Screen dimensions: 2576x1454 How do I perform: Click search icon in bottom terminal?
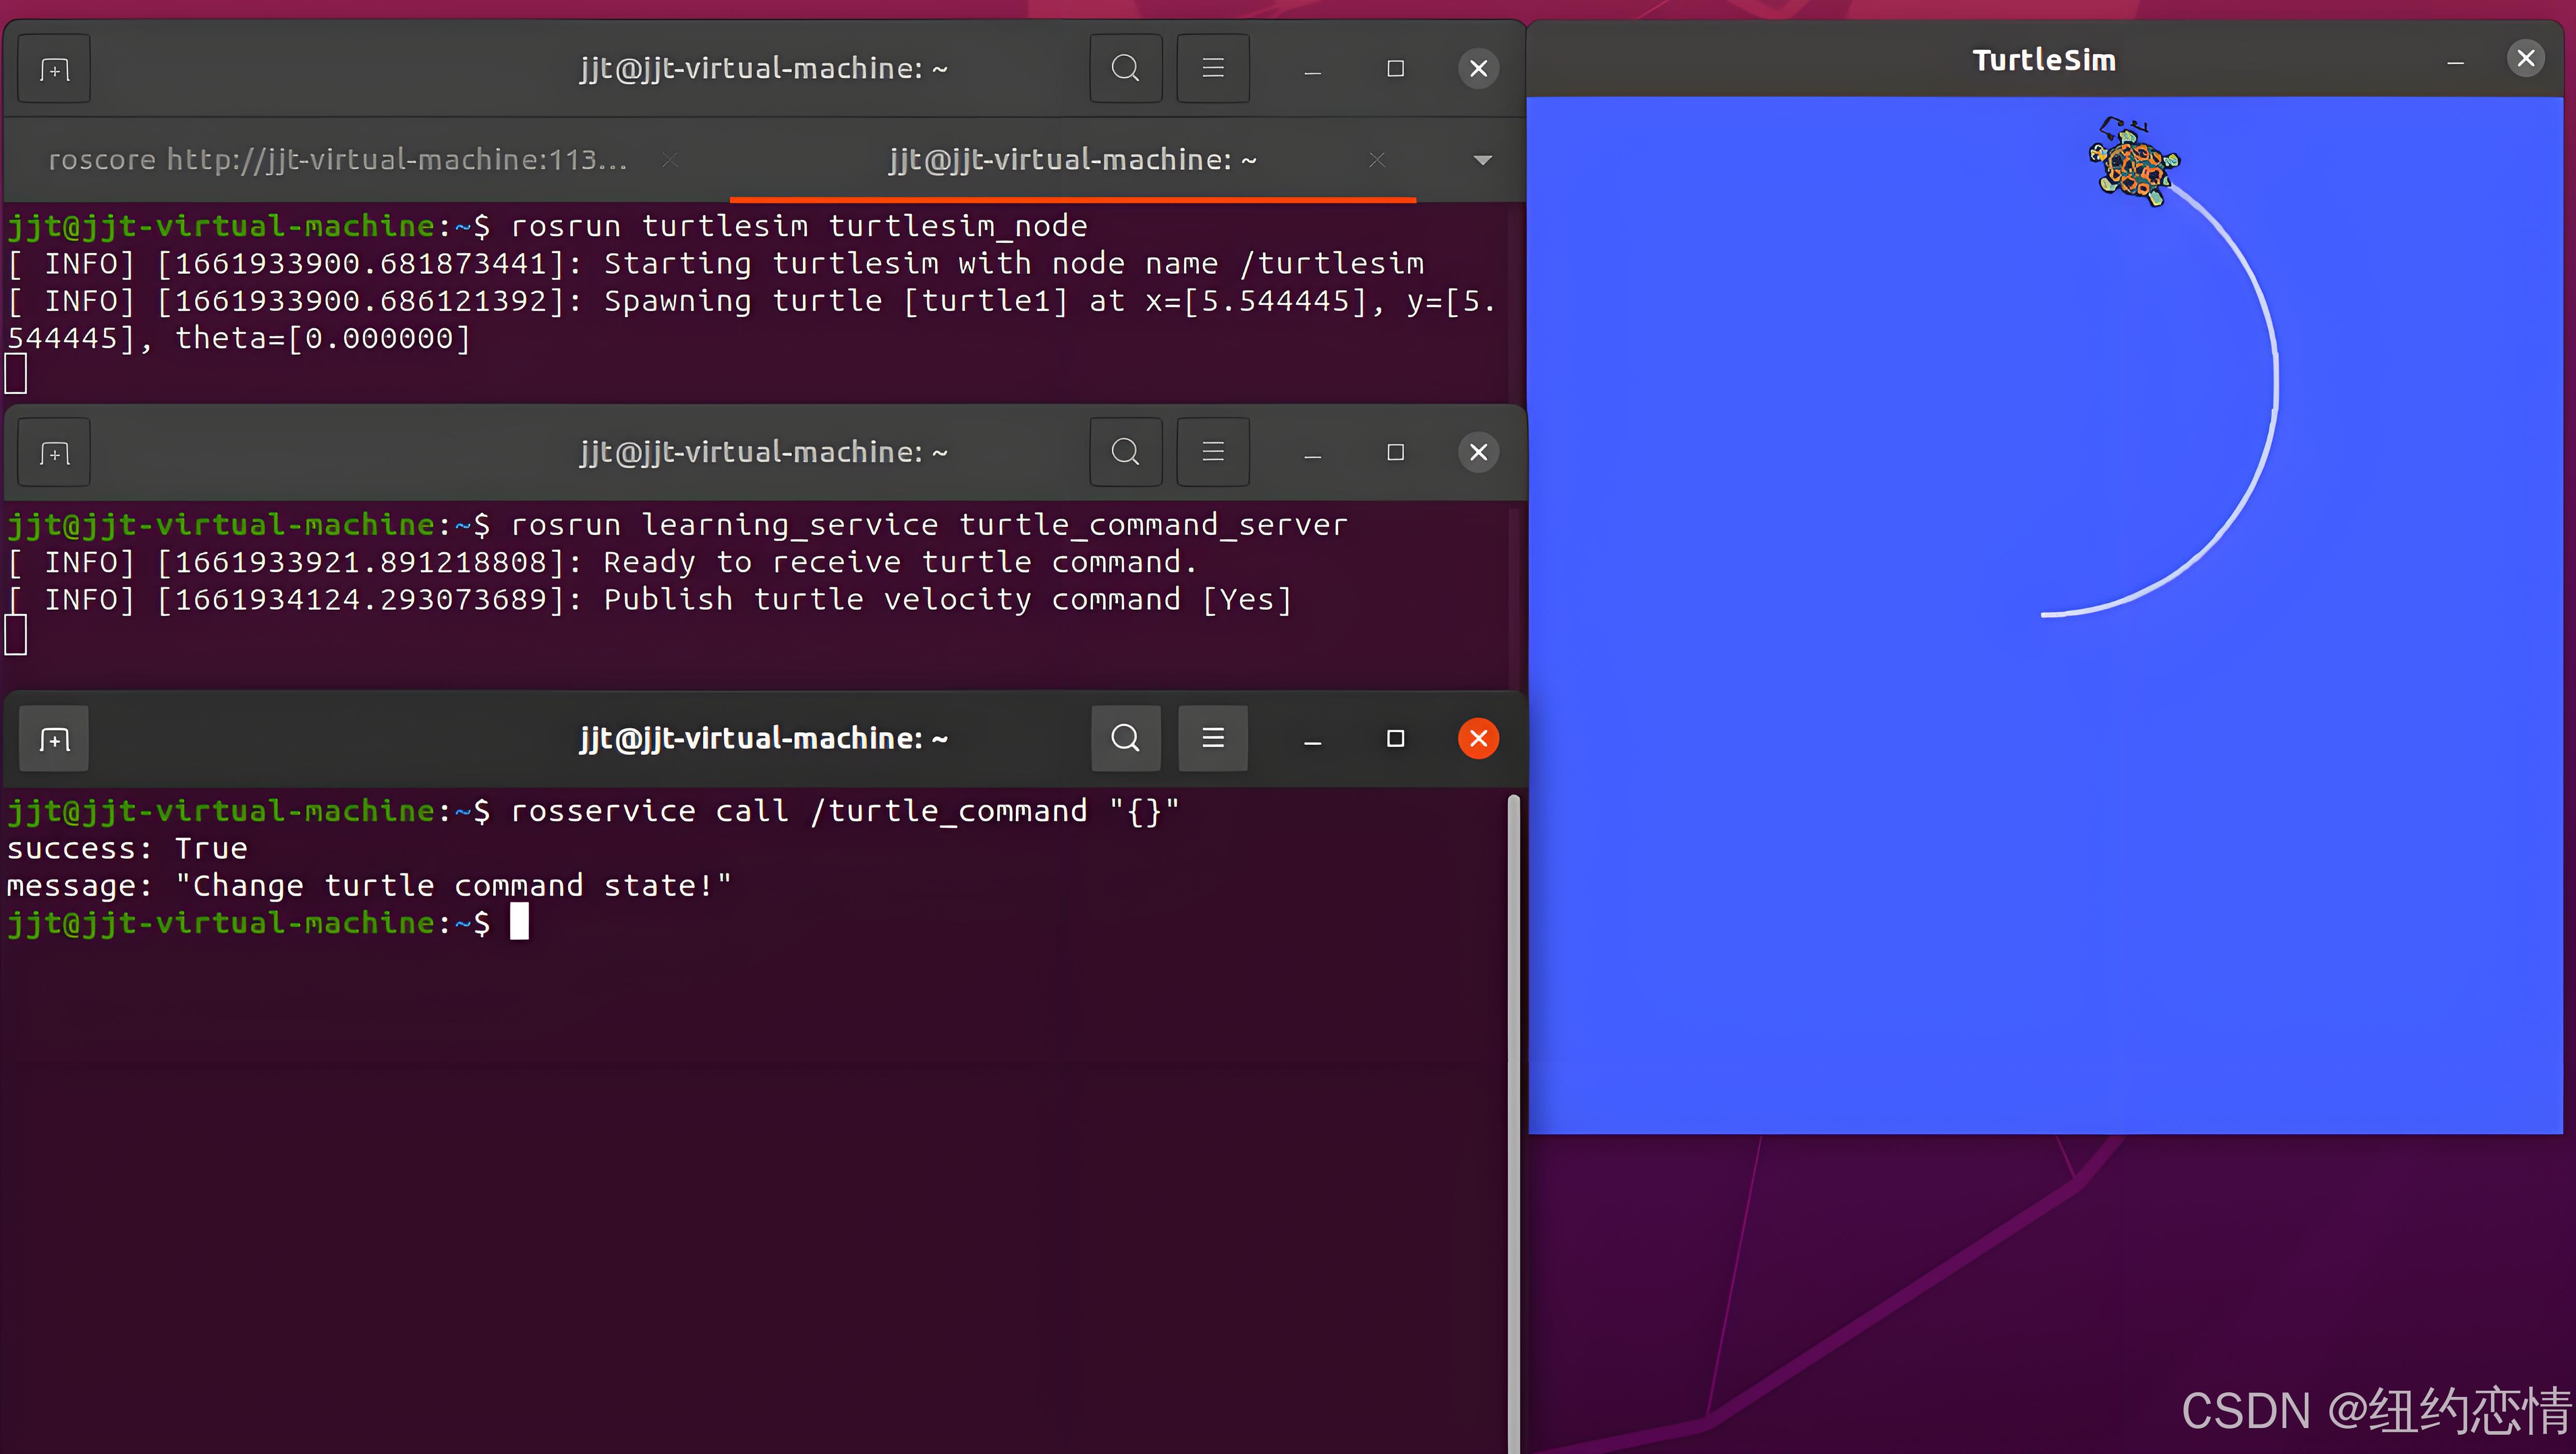[1125, 739]
